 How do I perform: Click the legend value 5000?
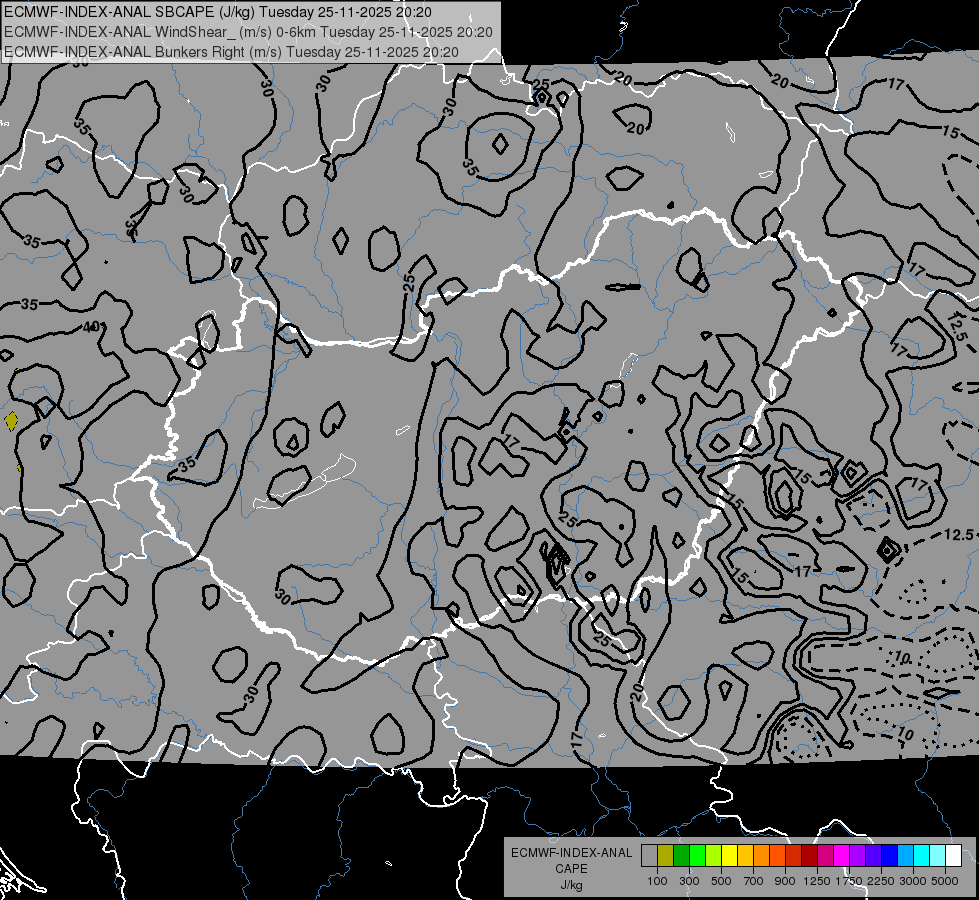tap(945, 881)
